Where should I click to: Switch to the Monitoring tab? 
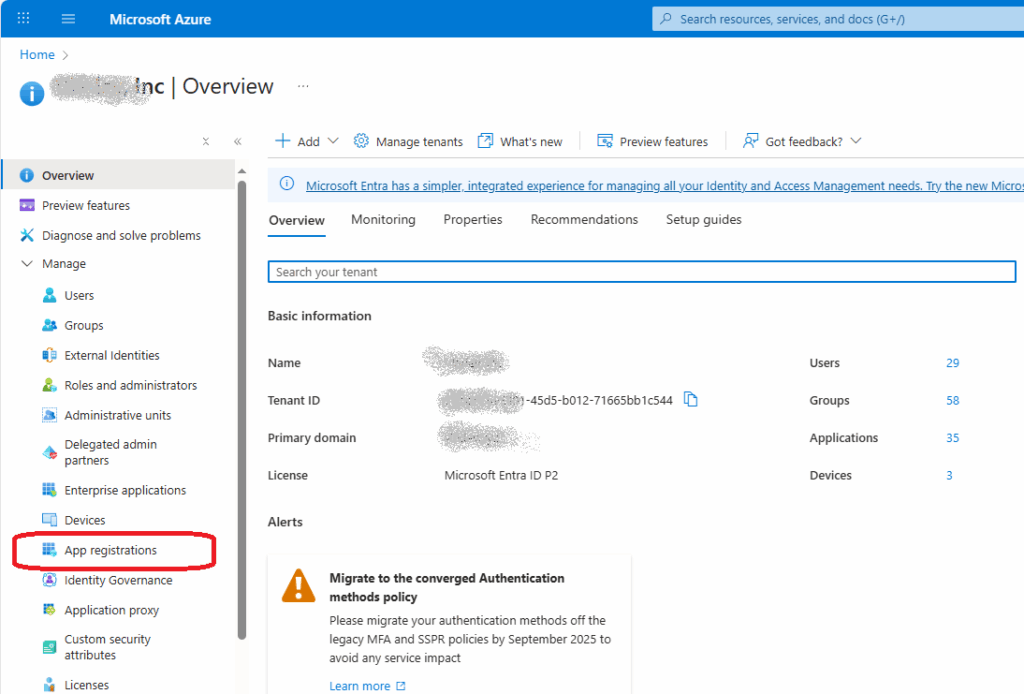(383, 220)
